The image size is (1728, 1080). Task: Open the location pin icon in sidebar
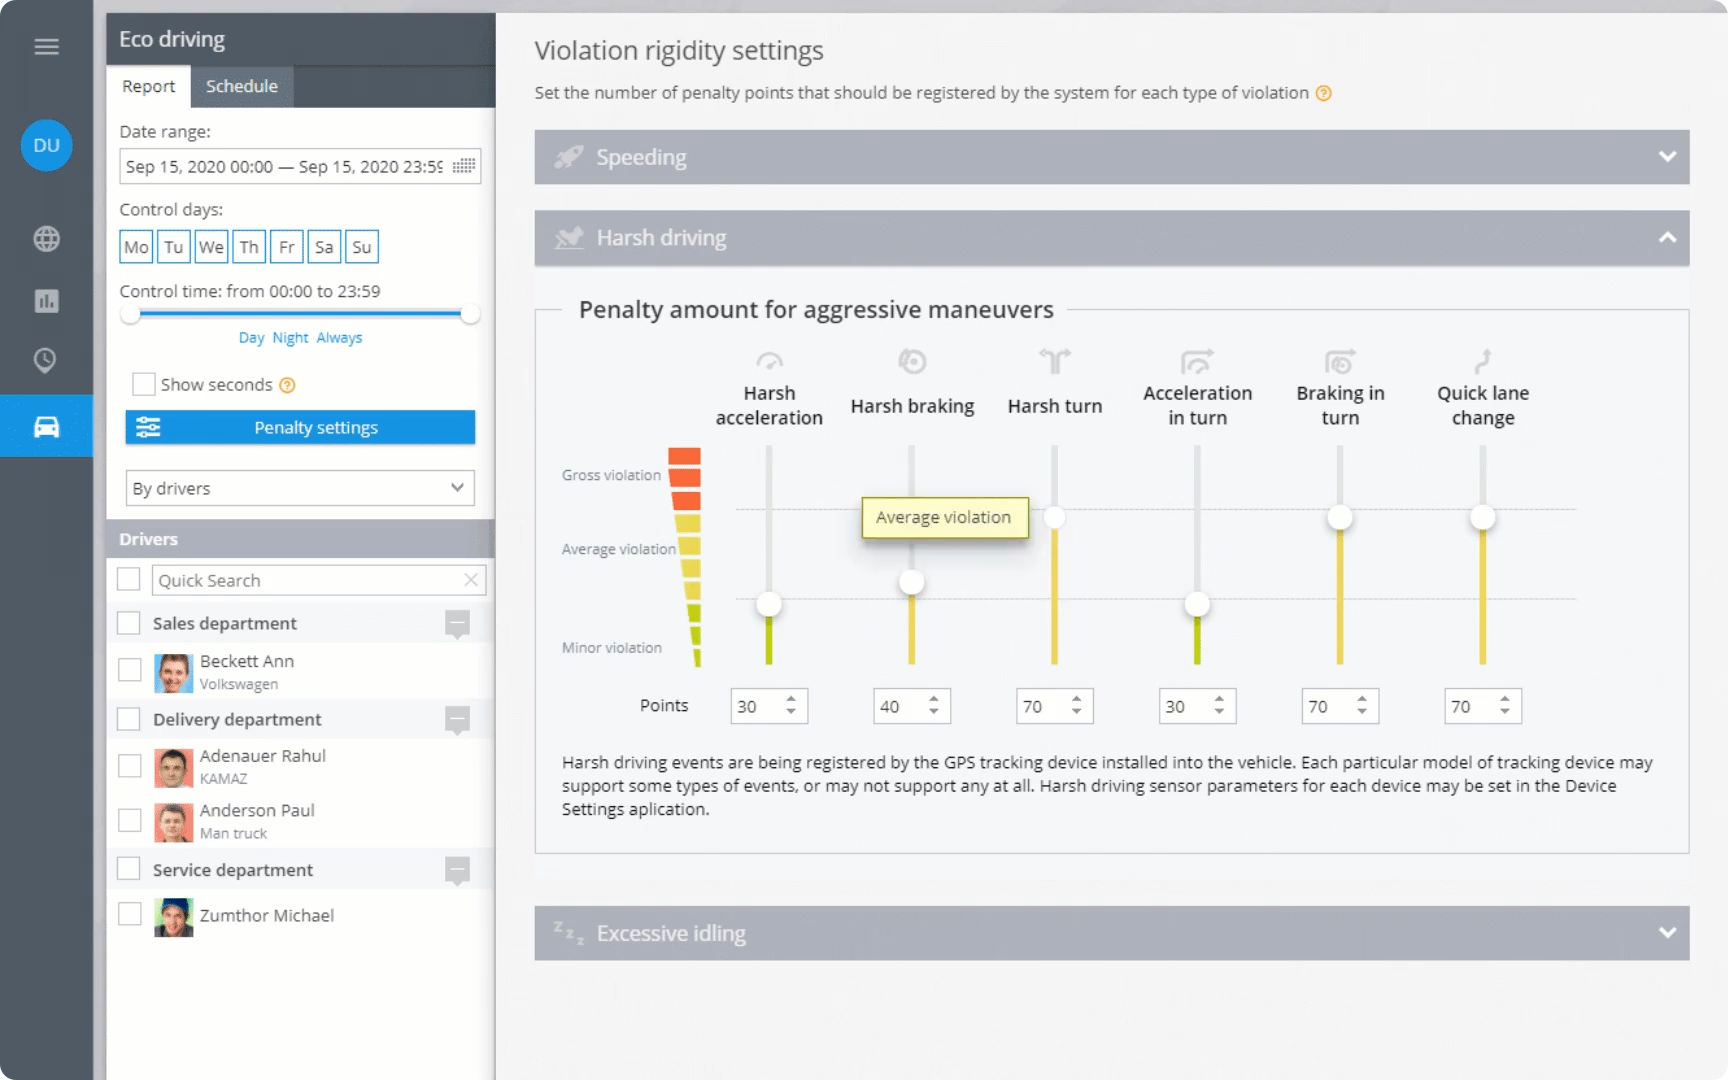pos(46,360)
